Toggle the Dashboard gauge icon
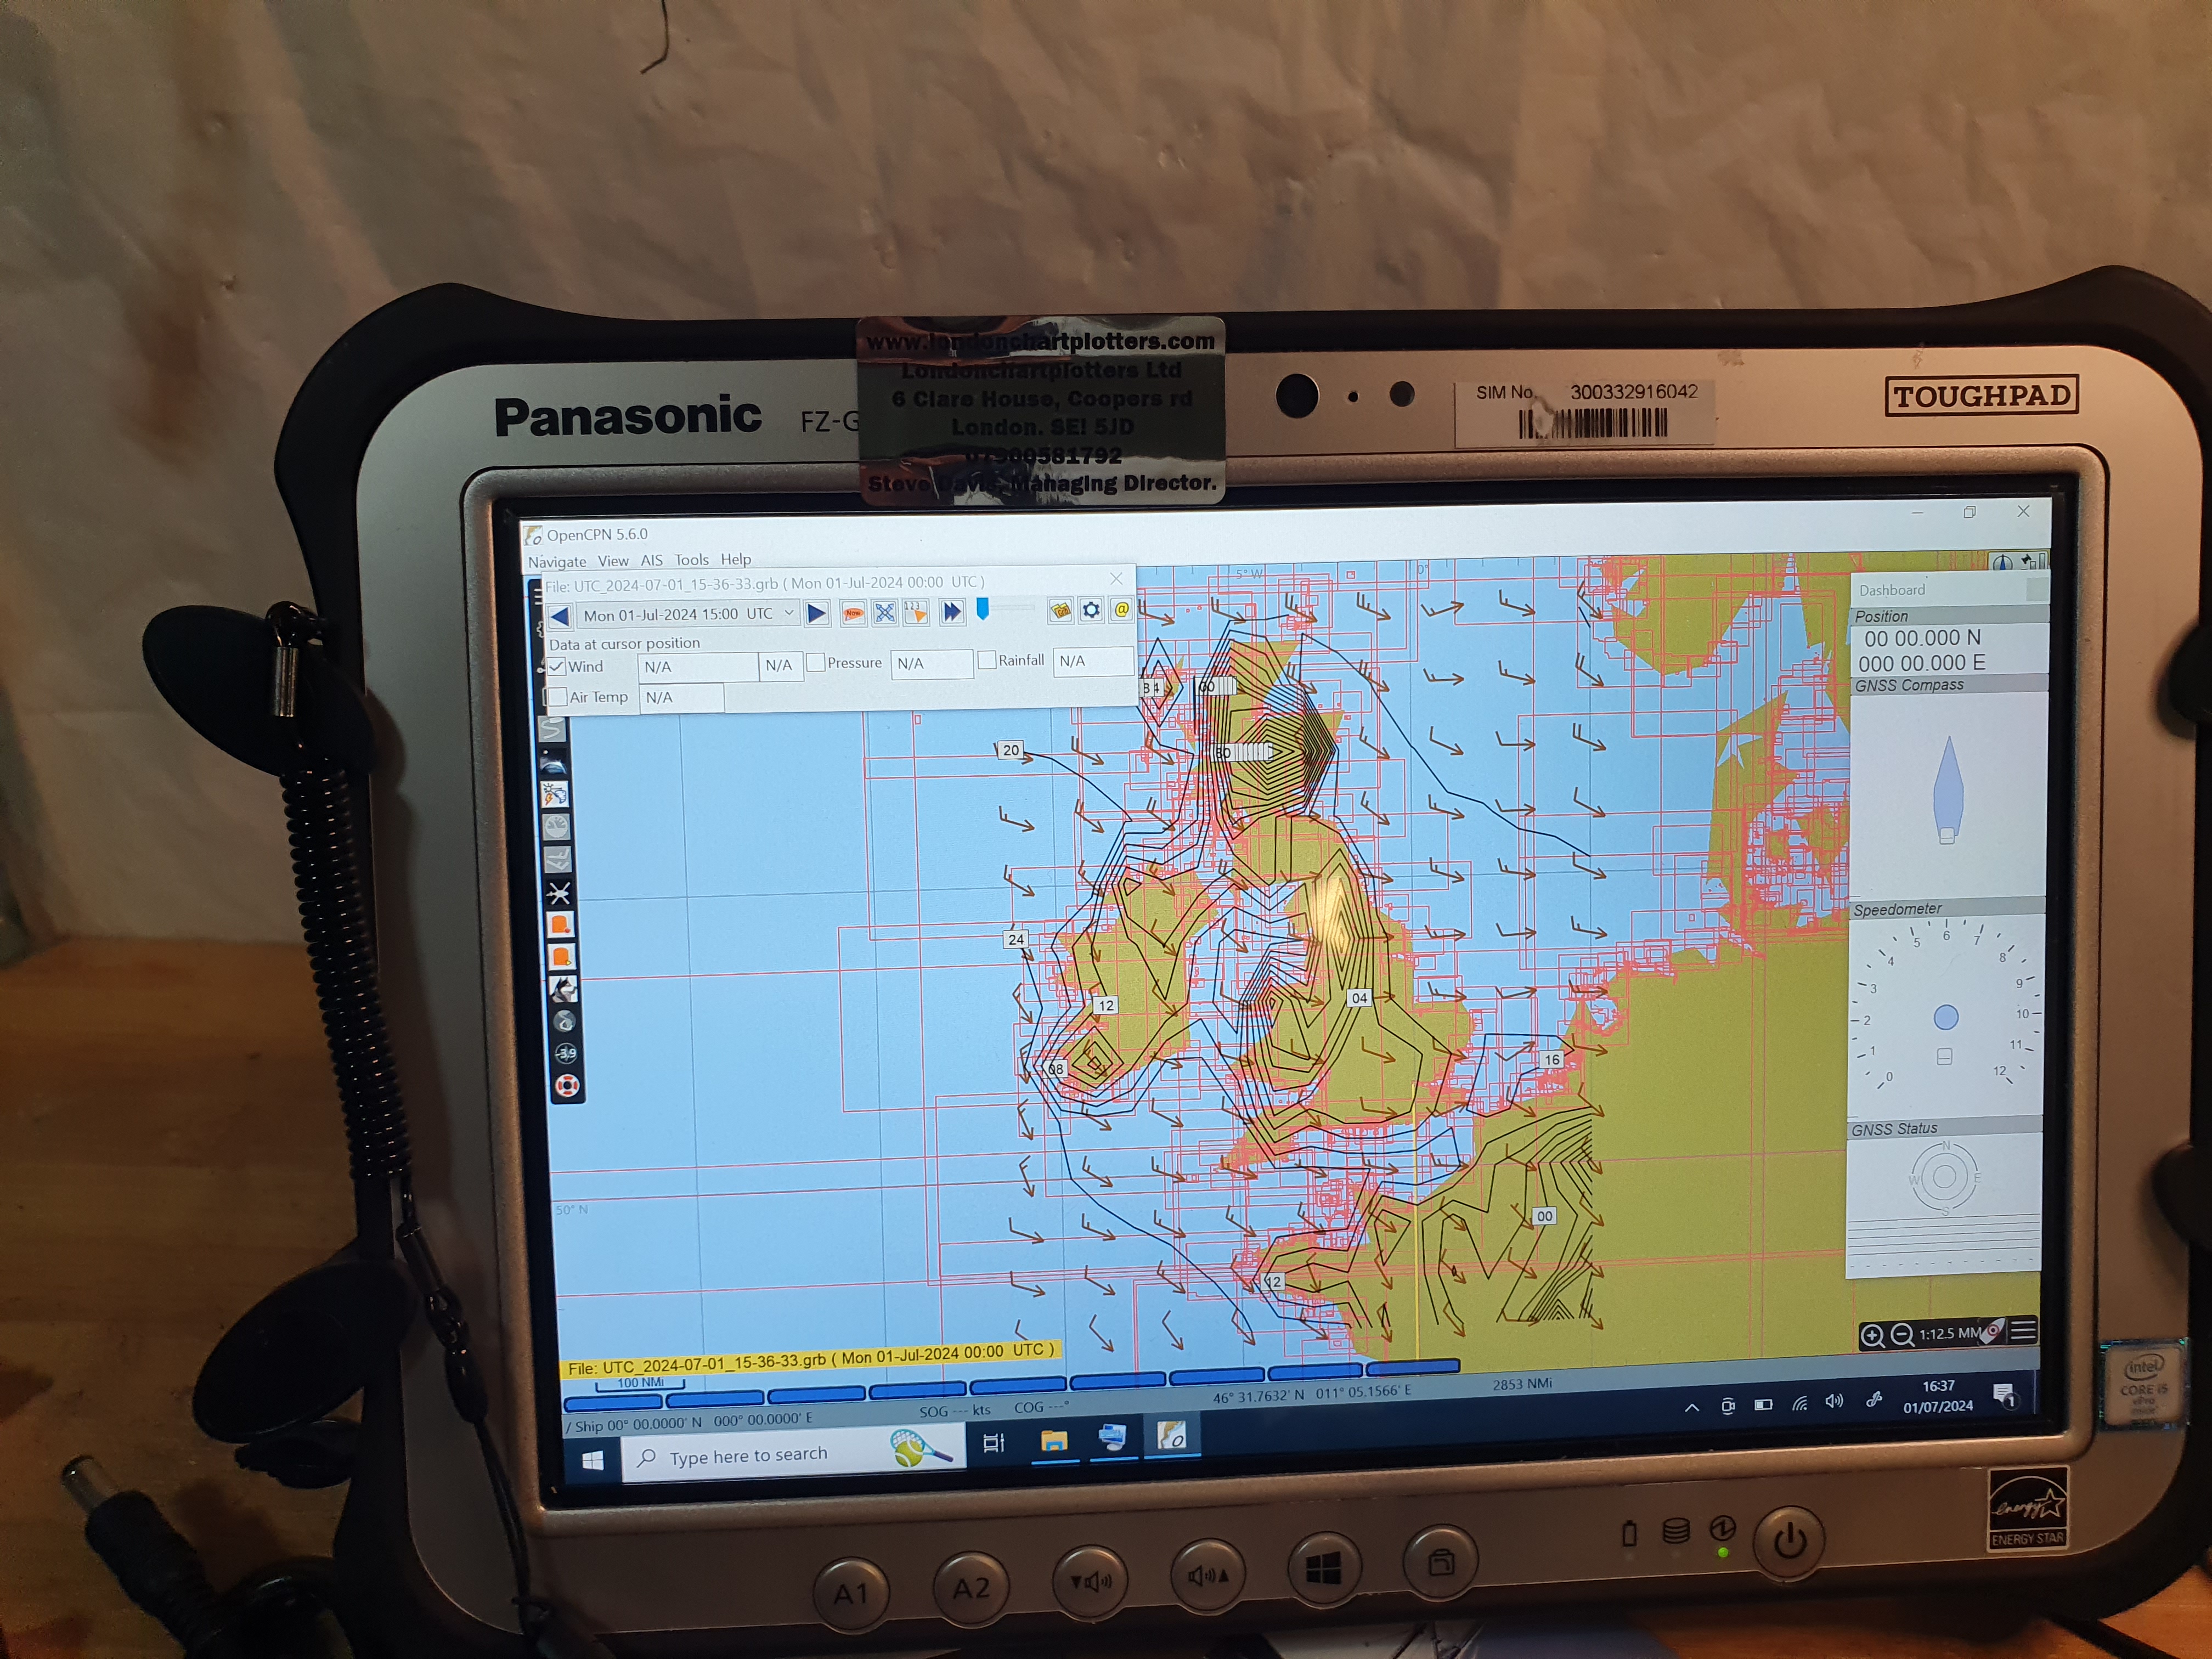2212x1659 pixels. (556, 827)
